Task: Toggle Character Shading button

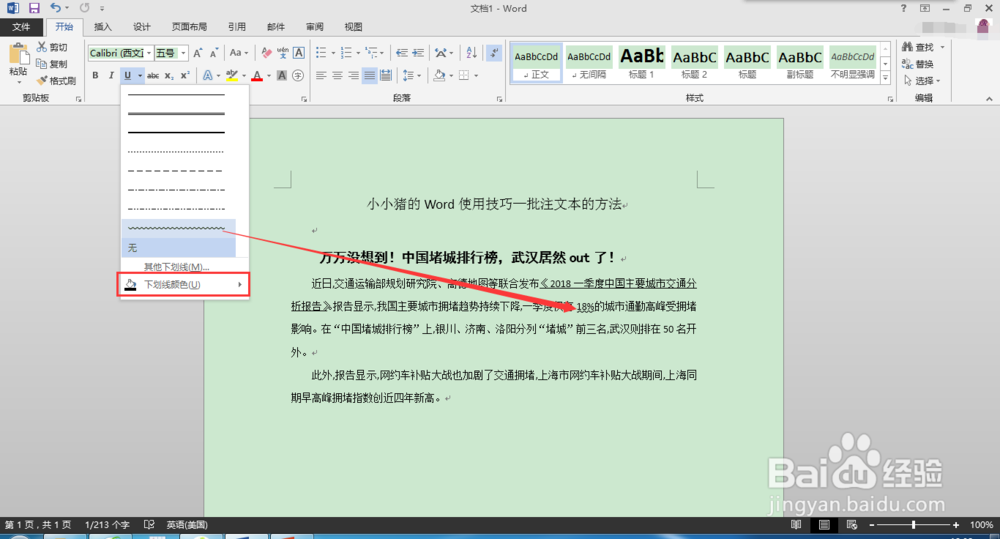Action: point(282,75)
